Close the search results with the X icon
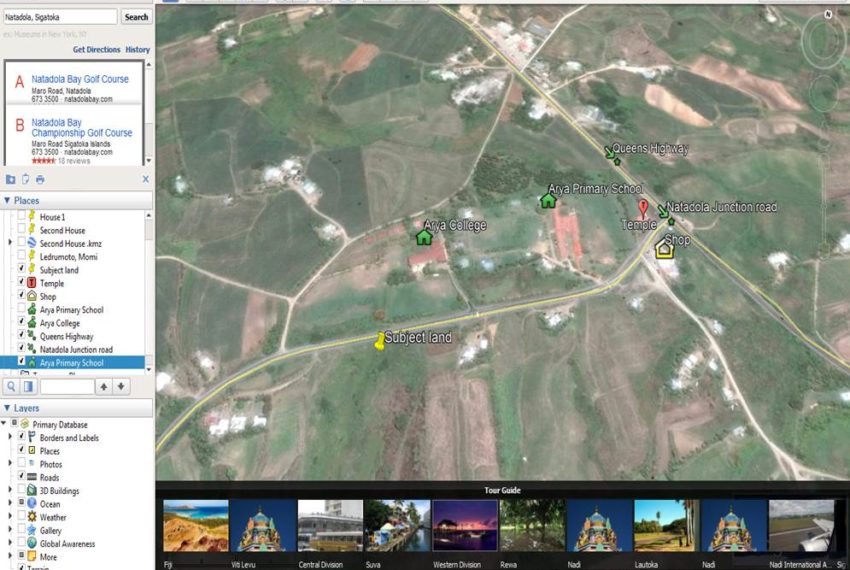This screenshot has width=850, height=570. click(x=145, y=179)
